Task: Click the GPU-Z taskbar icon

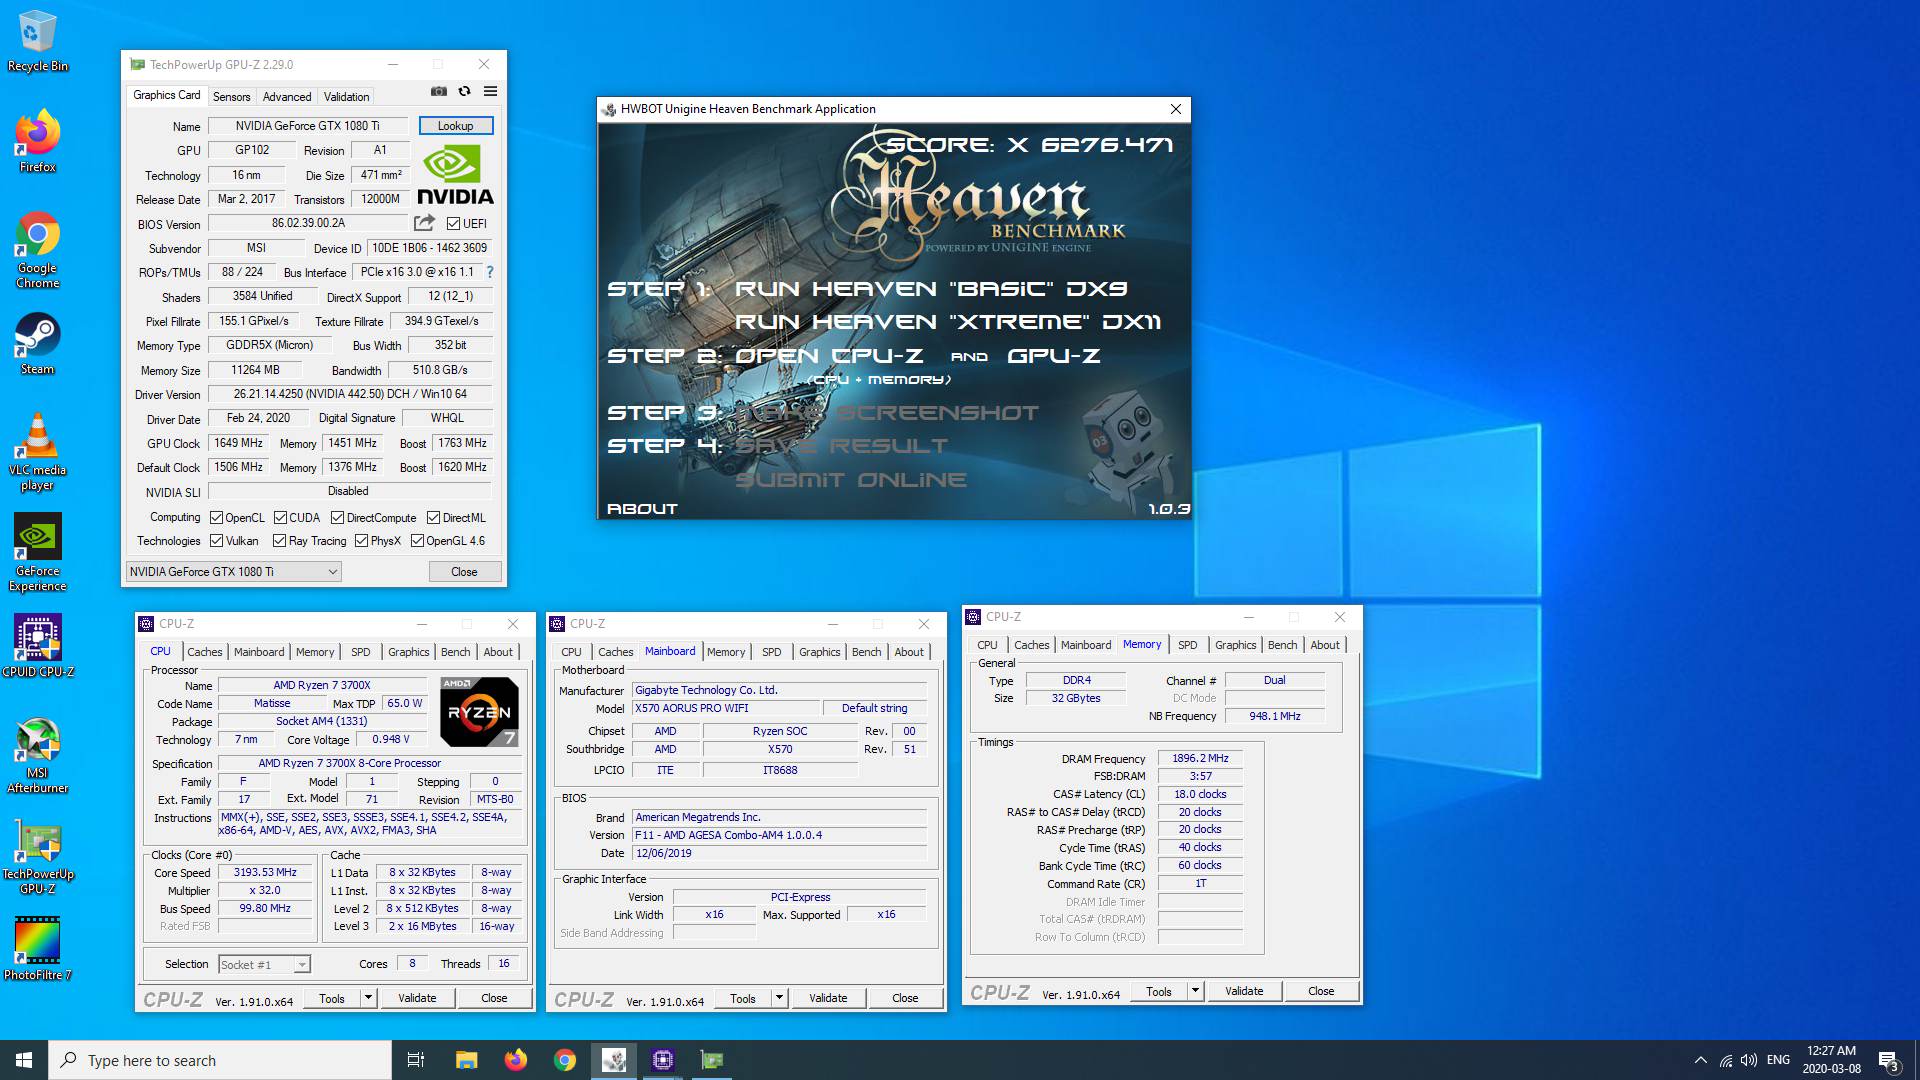Action: [x=712, y=1060]
